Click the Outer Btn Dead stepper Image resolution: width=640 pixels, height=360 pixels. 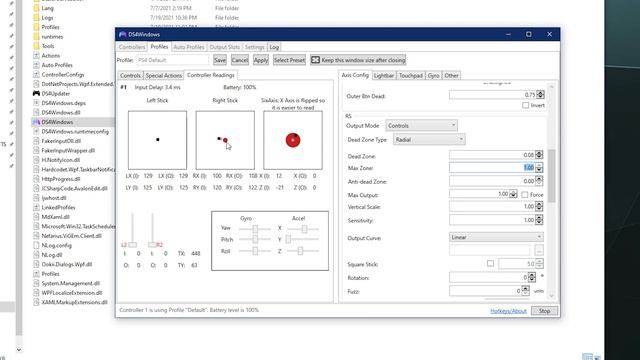(540, 95)
